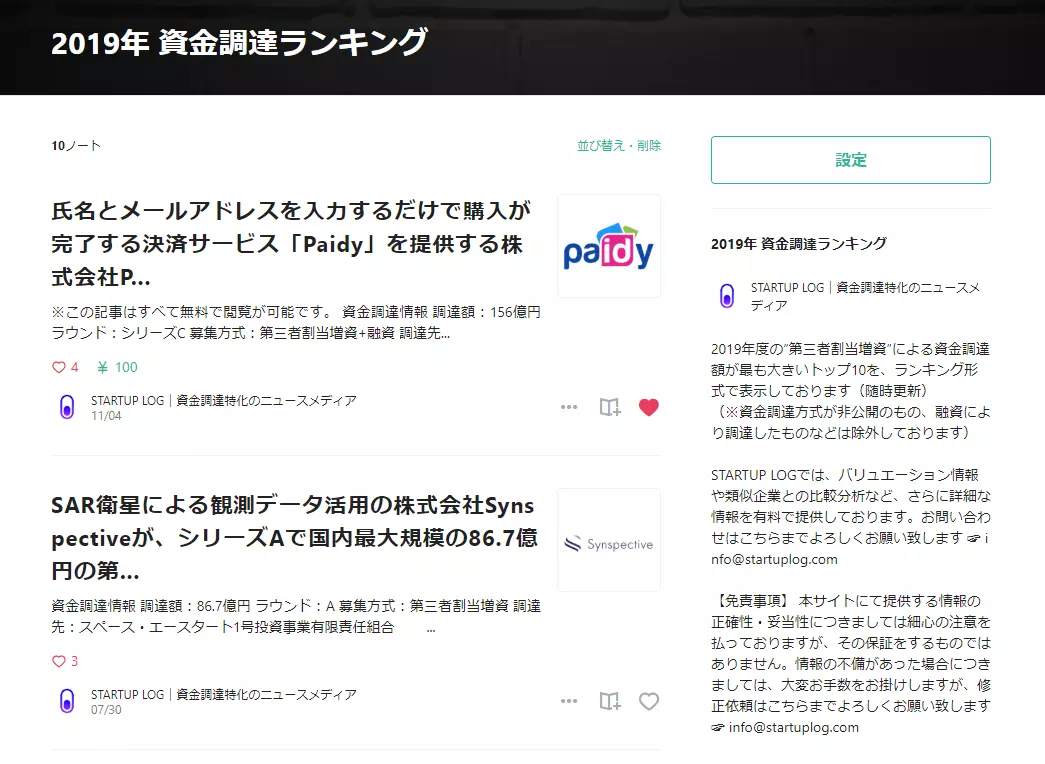Click the 設定 settings button
The height and width of the screenshot is (764, 1045).
click(850, 160)
